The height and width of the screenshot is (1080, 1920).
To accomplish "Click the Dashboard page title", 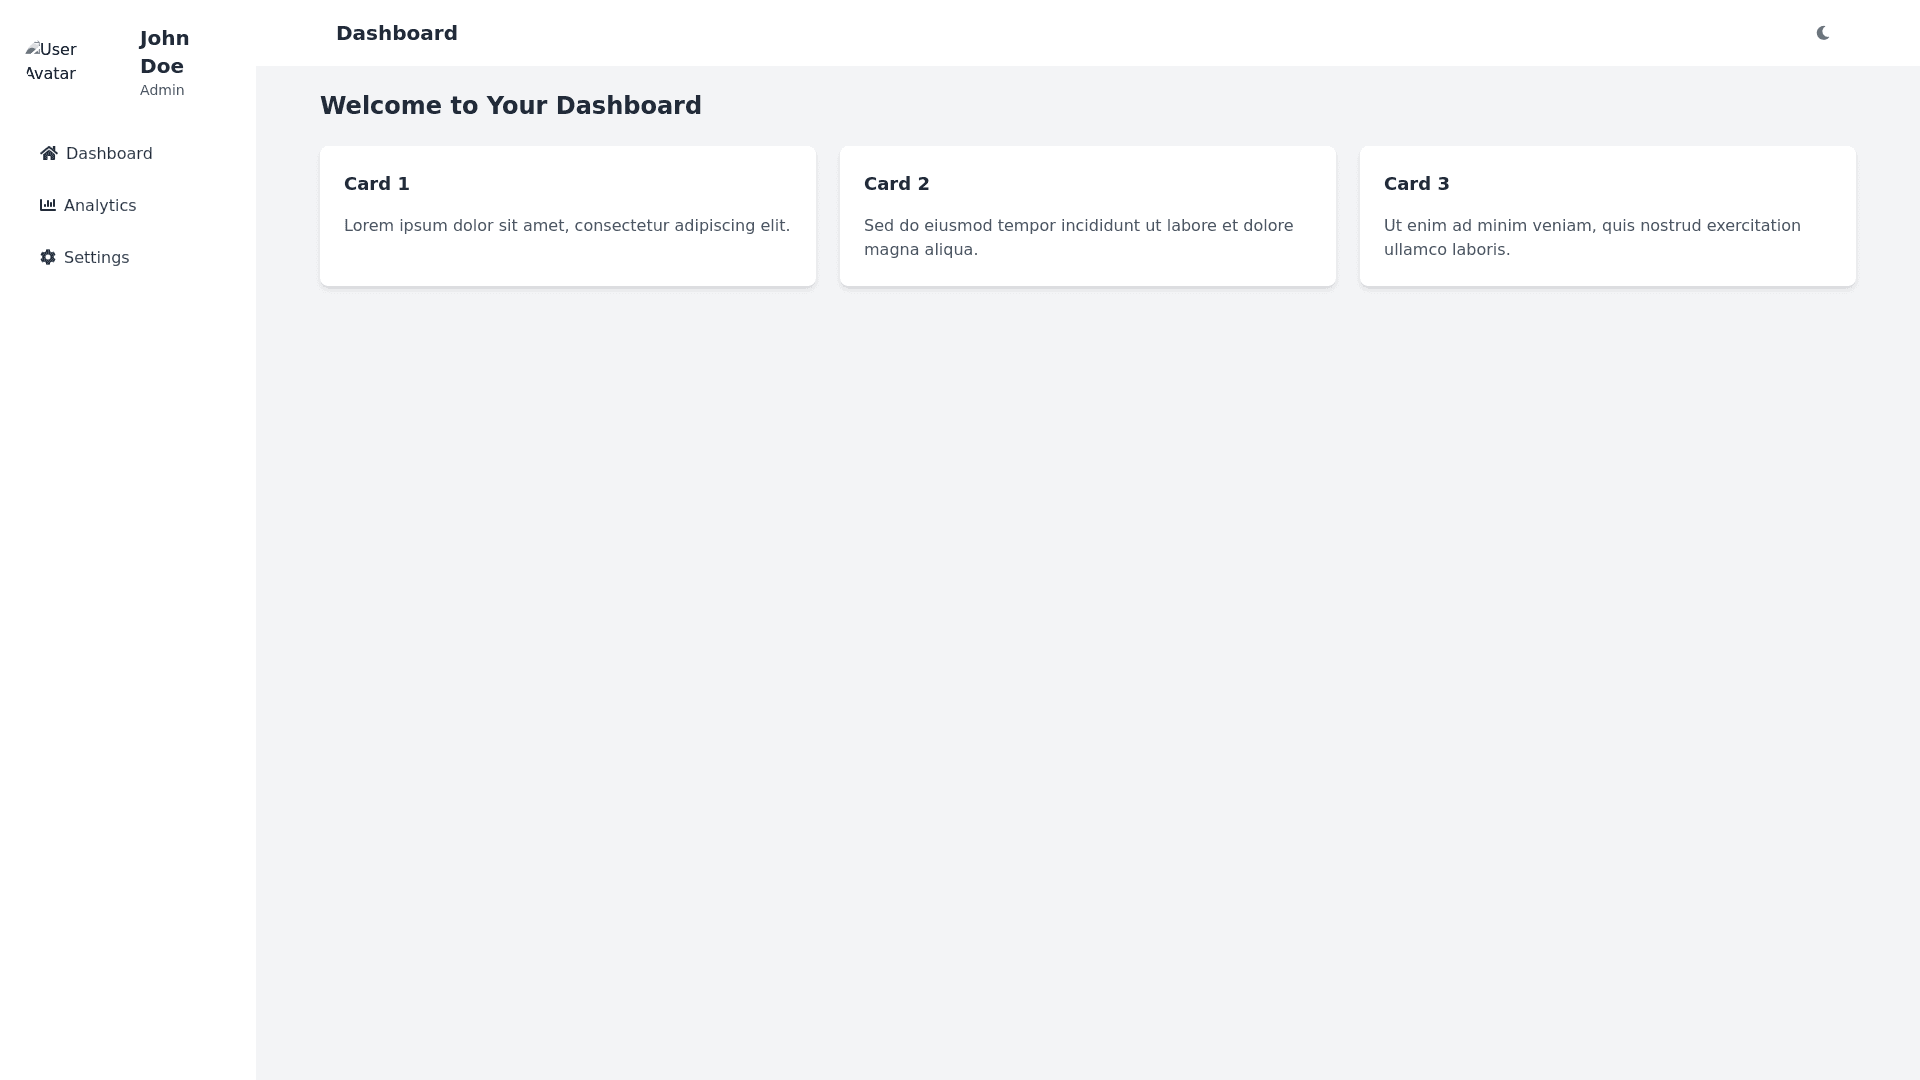I will tap(397, 32).
